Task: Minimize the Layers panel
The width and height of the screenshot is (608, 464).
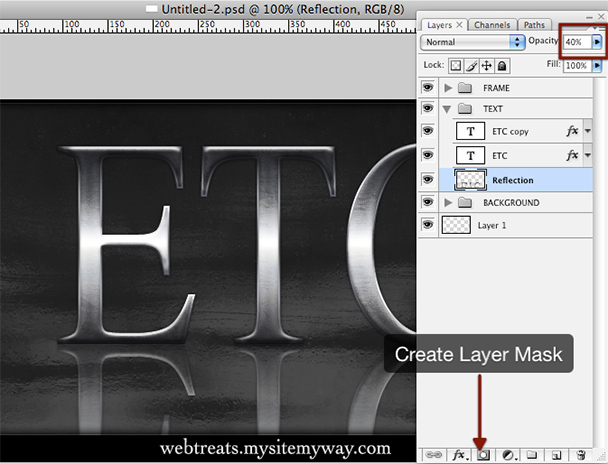Action: 589,17
